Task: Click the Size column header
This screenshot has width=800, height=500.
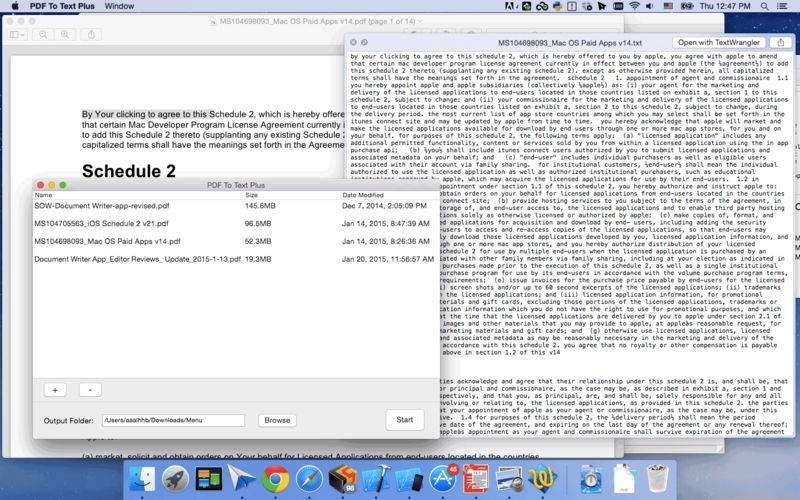Action: [x=252, y=195]
